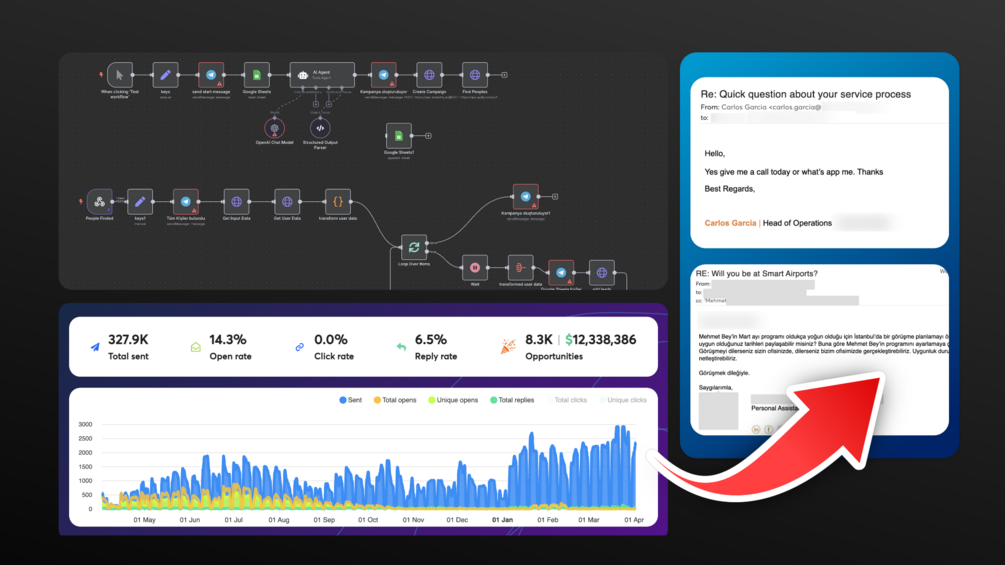
Task: Click the '0.0%' click rate value
Action: [331, 340]
